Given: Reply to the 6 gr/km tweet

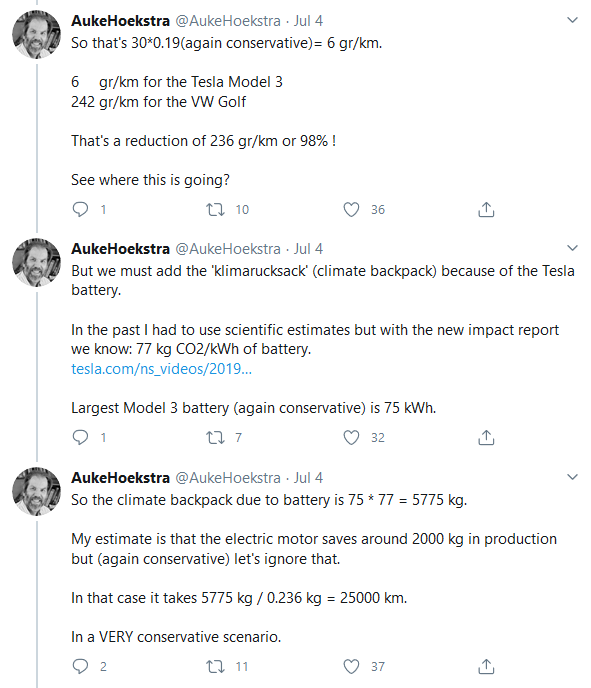Looking at the screenshot, I should [x=80, y=209].
